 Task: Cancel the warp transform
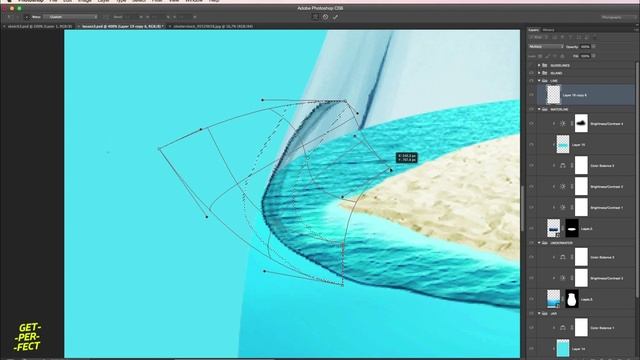coord(325,17)
